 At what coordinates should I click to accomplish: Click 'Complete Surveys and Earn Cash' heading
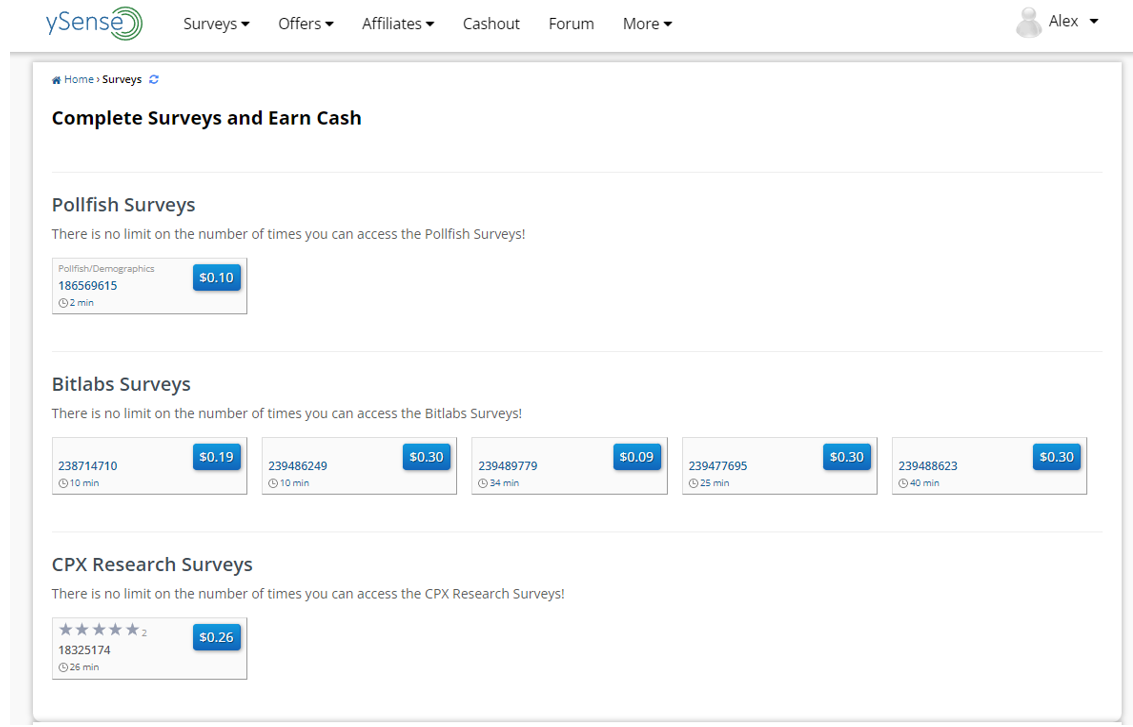pyautogui.click(x=207, y=118)
